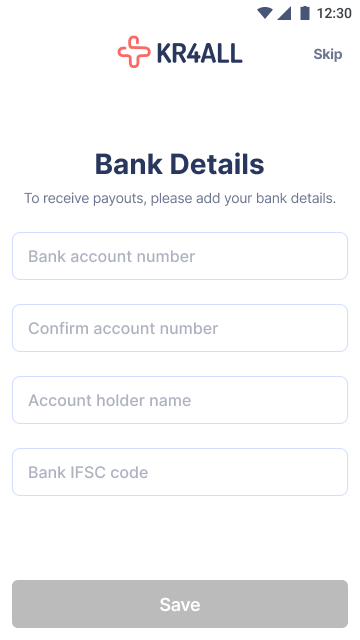Skip the bank details step
The width and height of the screenshot is (360, 640).
[x=327, y=54]
